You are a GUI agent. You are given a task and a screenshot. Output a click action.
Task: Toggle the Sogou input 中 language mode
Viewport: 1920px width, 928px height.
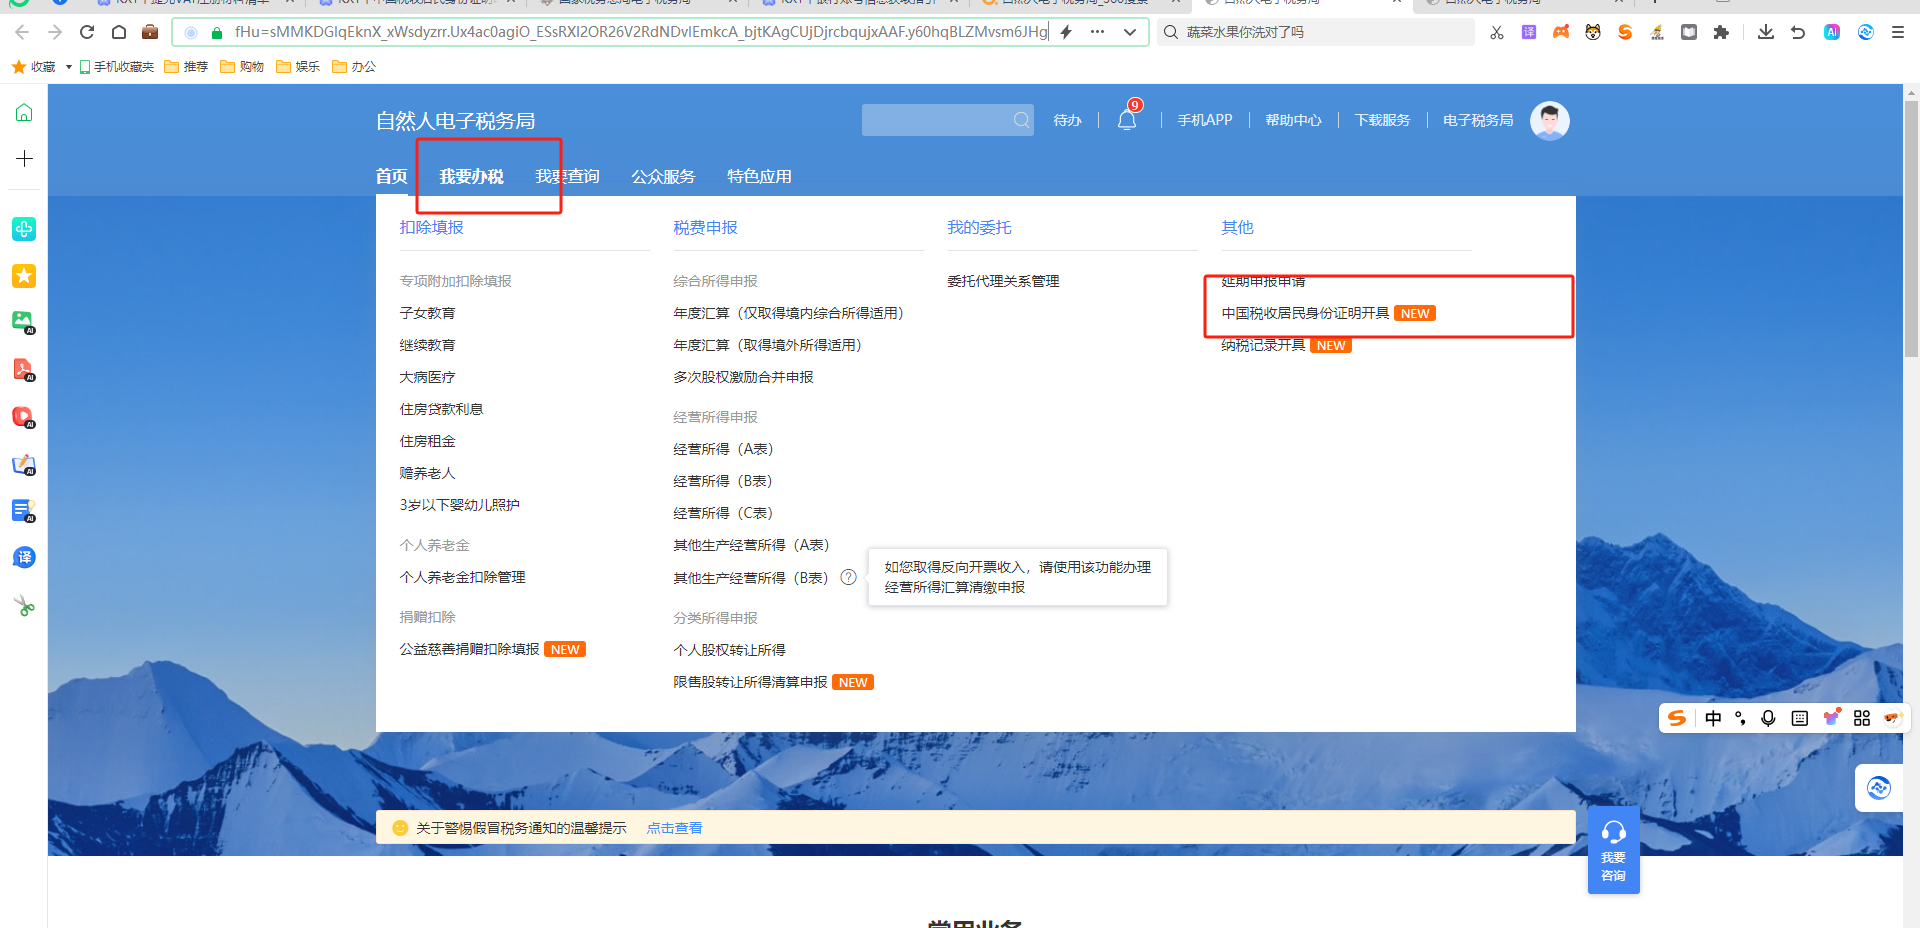(1713, 718)
